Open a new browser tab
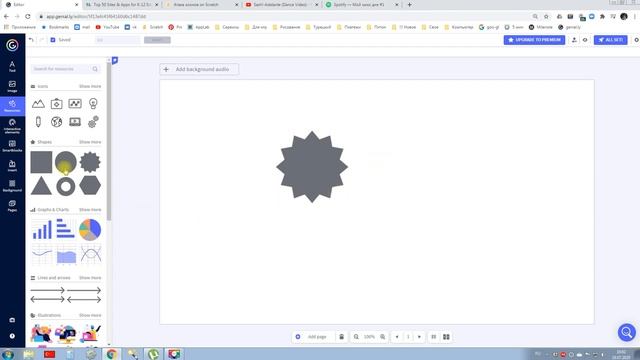640x360 pixels. (409, 4)
